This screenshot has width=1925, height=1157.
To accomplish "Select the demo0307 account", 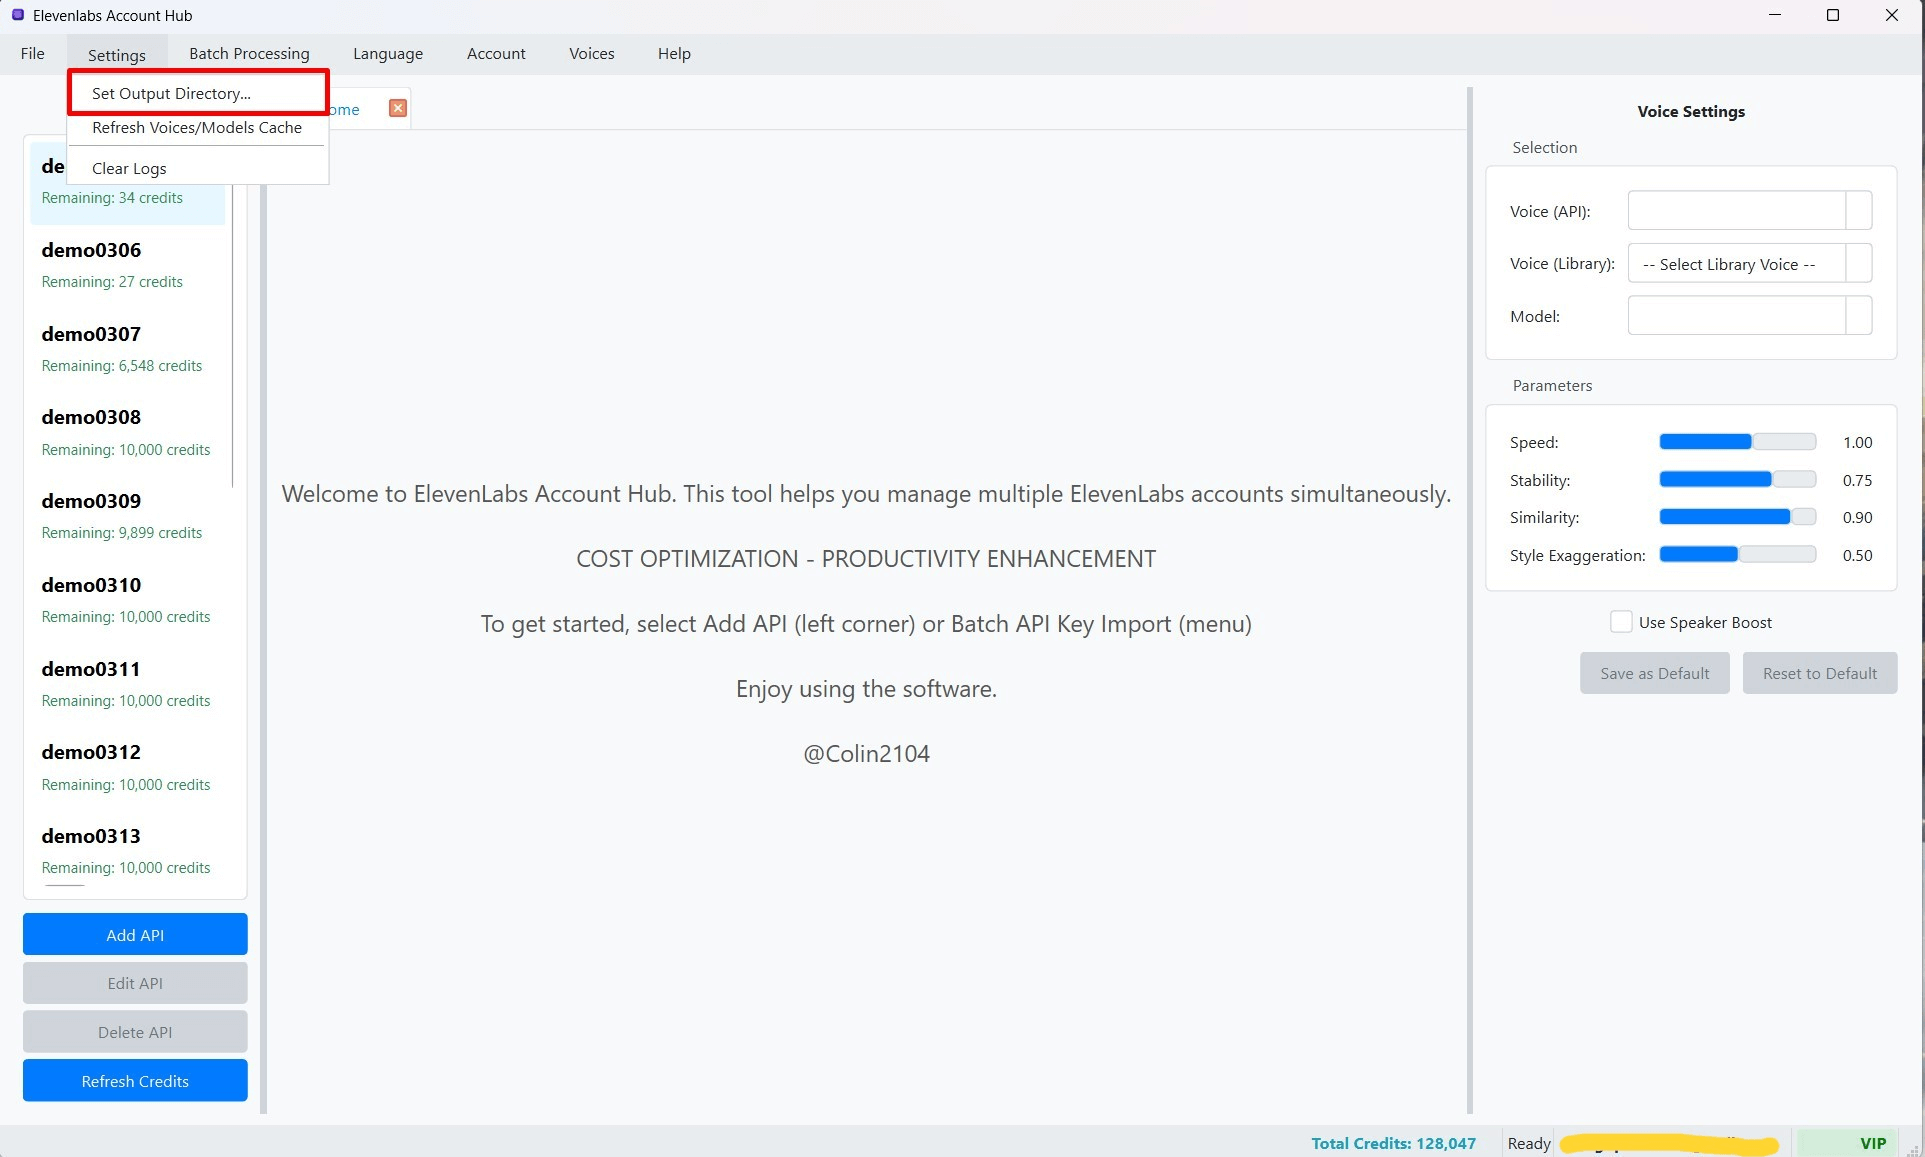I will (x=128, y=349).
